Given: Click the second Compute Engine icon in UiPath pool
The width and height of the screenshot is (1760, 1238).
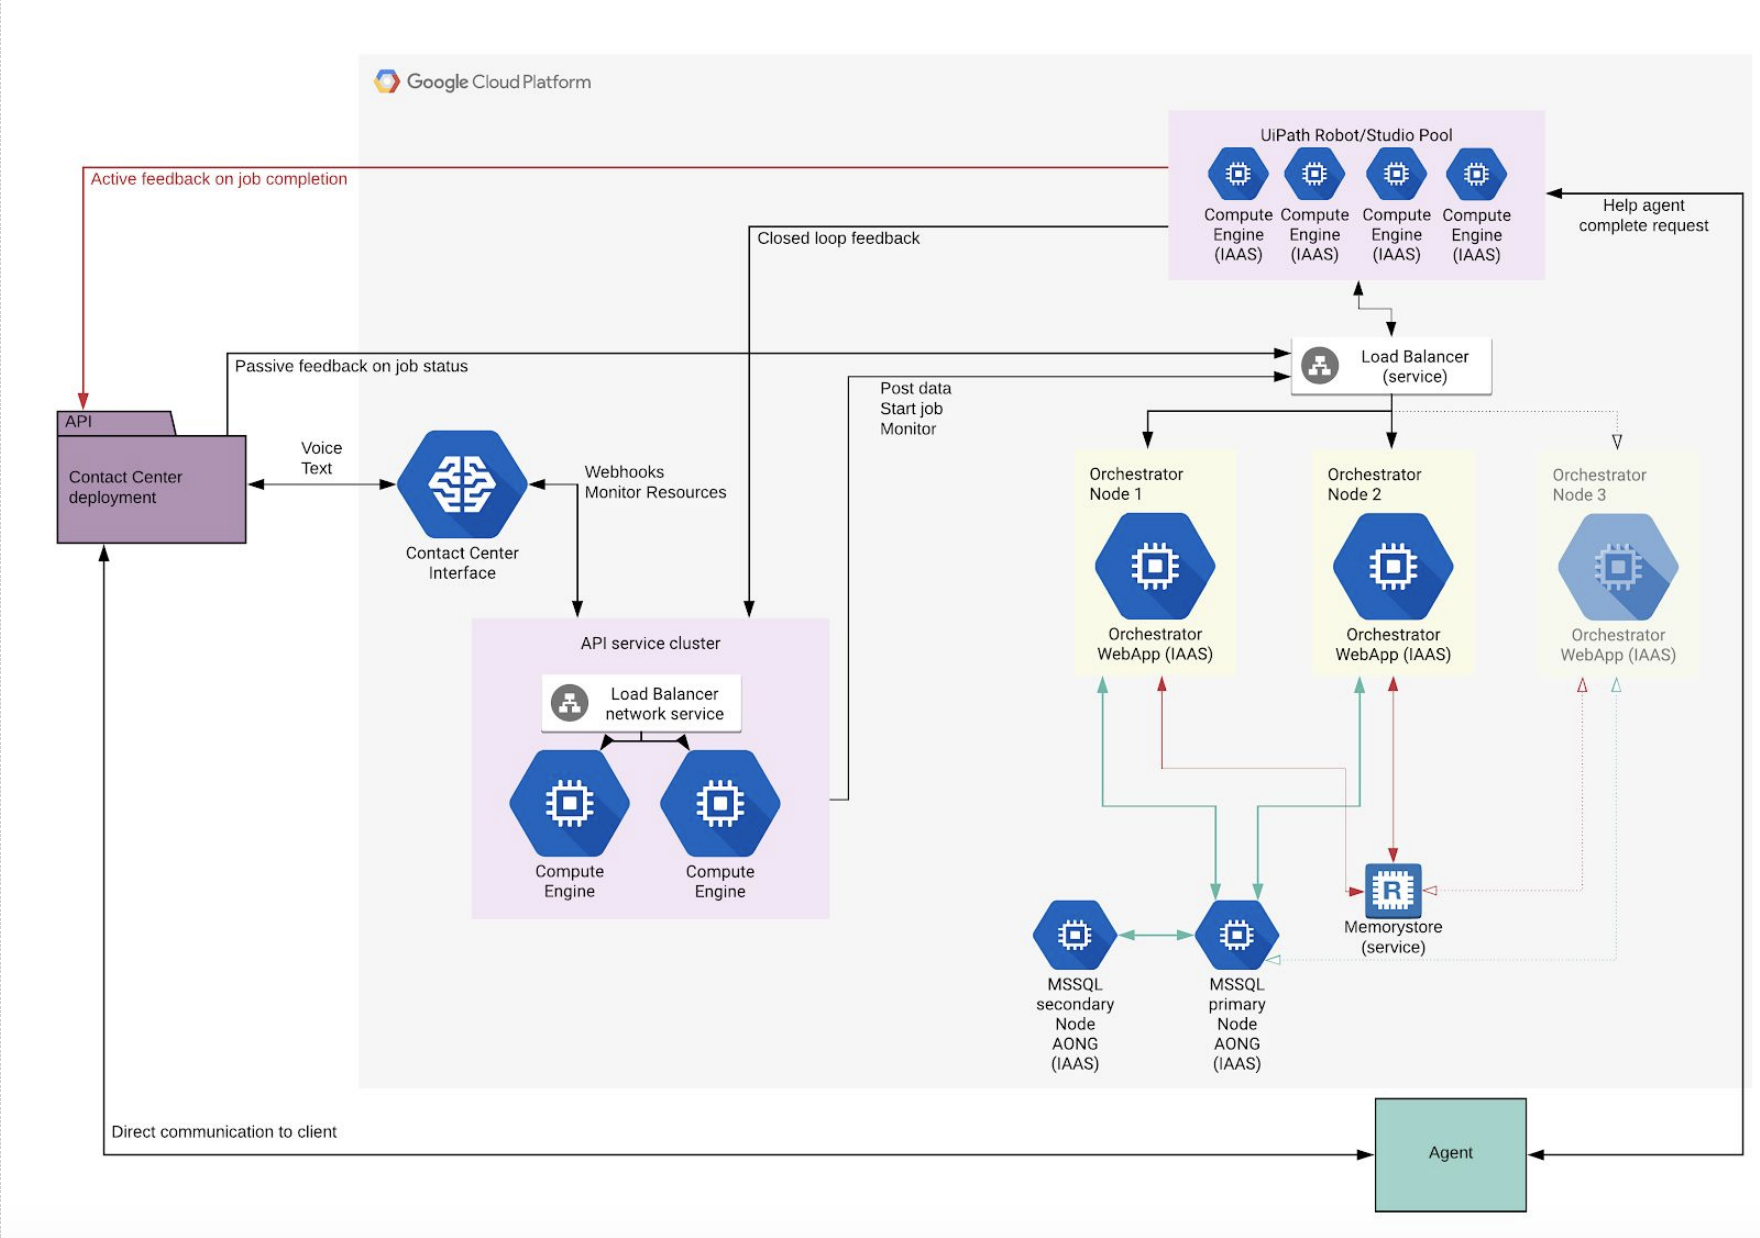Looking at the screenshot, I should (x=1314, y=174).
